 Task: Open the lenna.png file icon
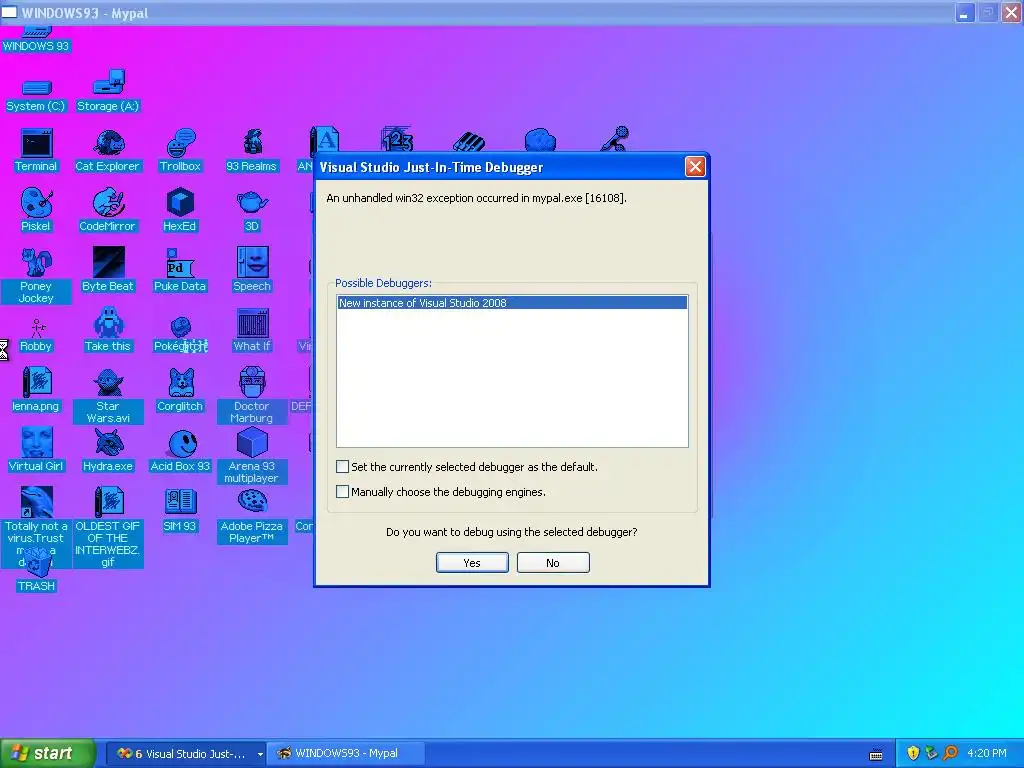pyautogui.click(x=37, y=390)
